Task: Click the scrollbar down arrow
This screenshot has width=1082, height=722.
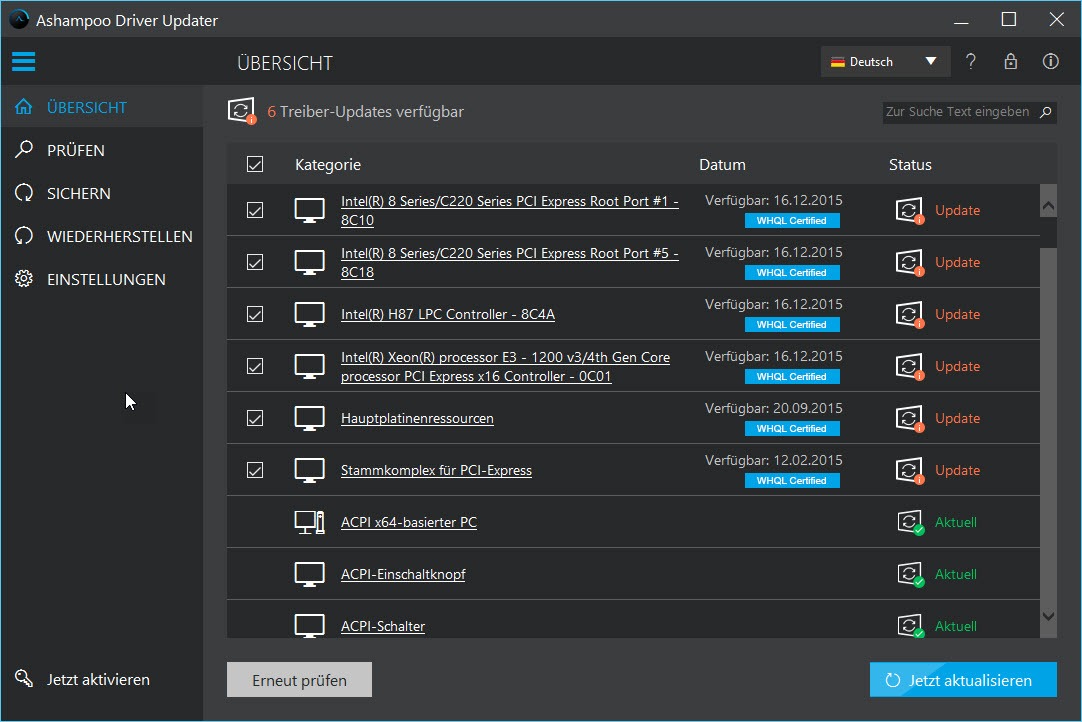Action: (x=1048, y=616)
